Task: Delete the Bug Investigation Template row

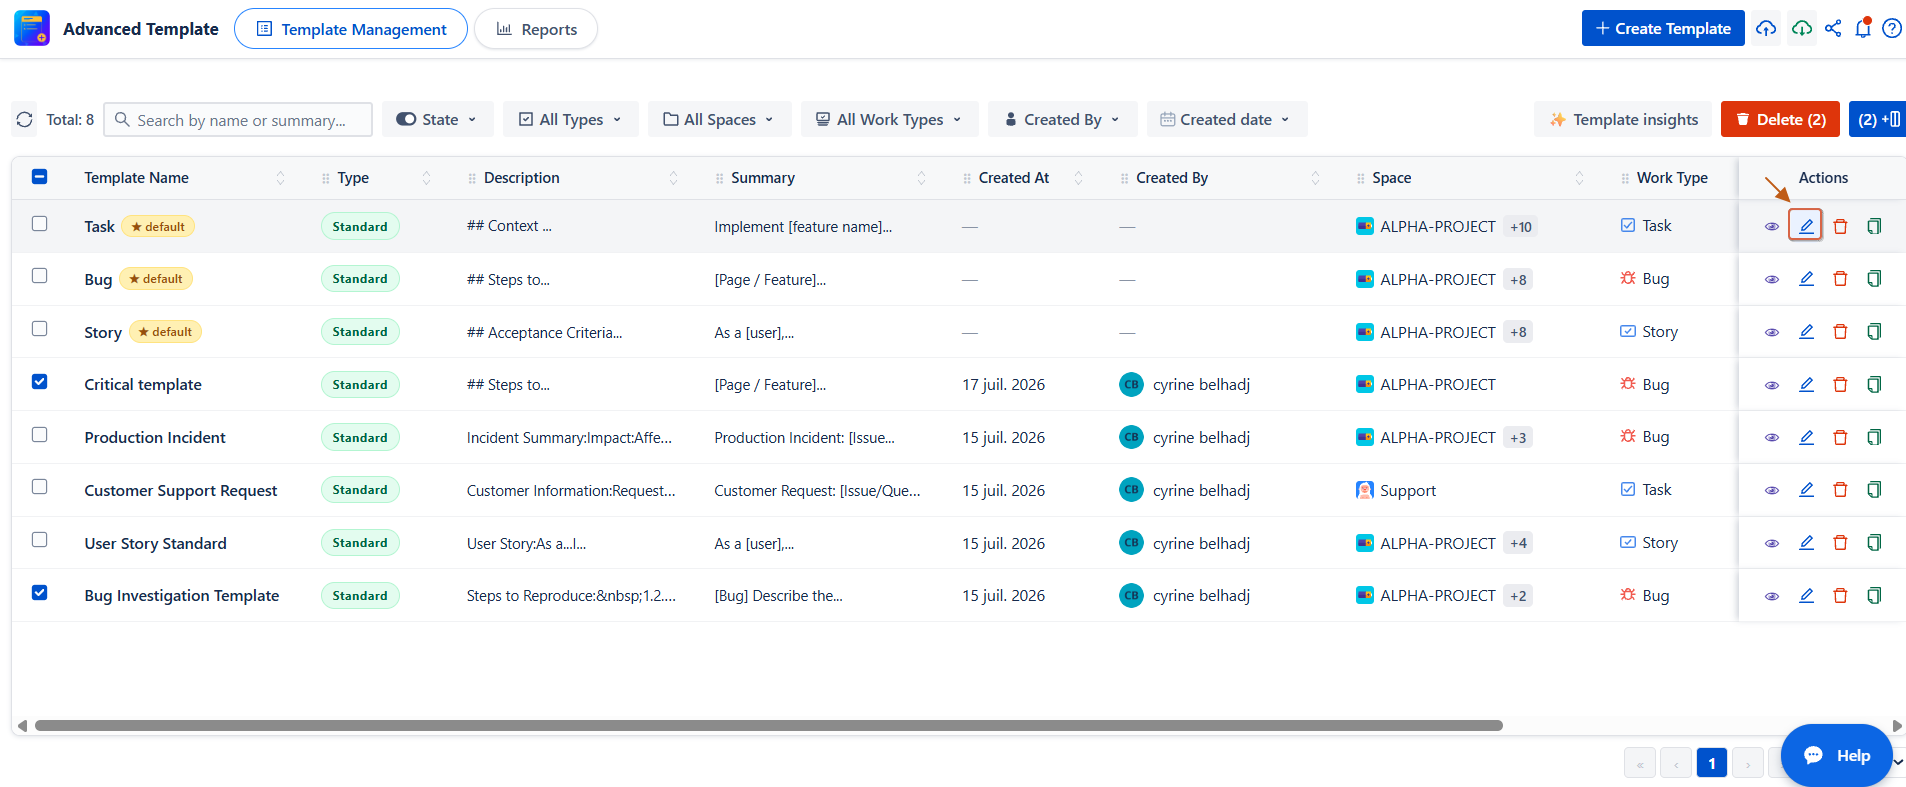Action: coord(1840,596)
